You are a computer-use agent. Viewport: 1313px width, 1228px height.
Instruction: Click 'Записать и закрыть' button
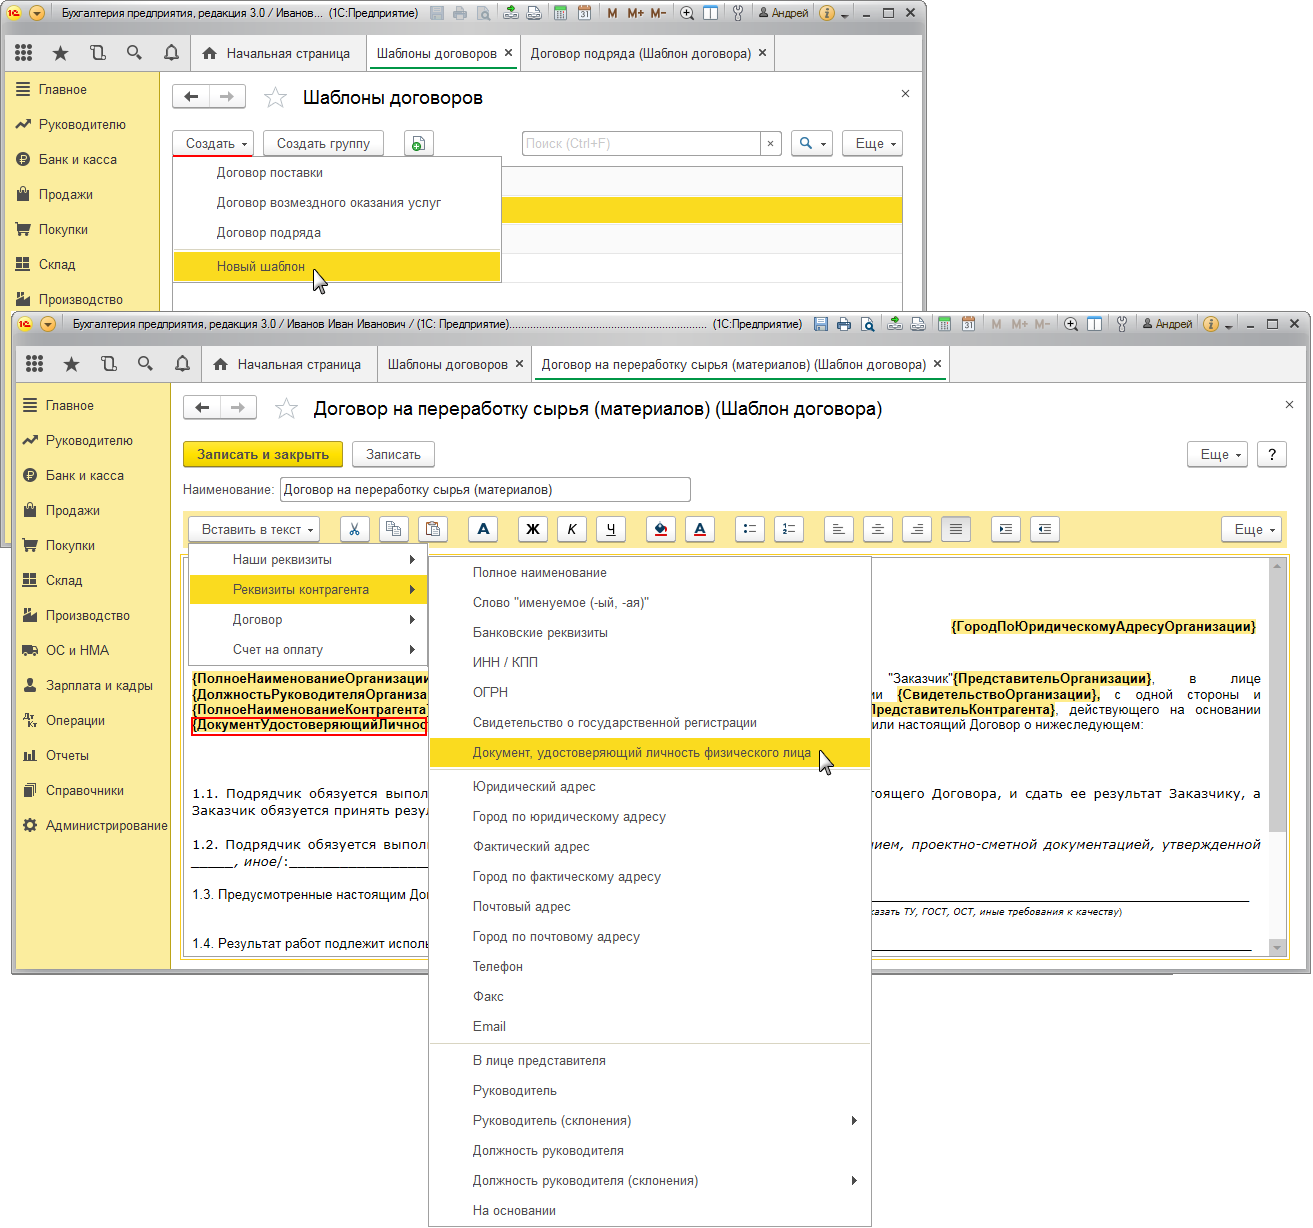coord(263,454)
